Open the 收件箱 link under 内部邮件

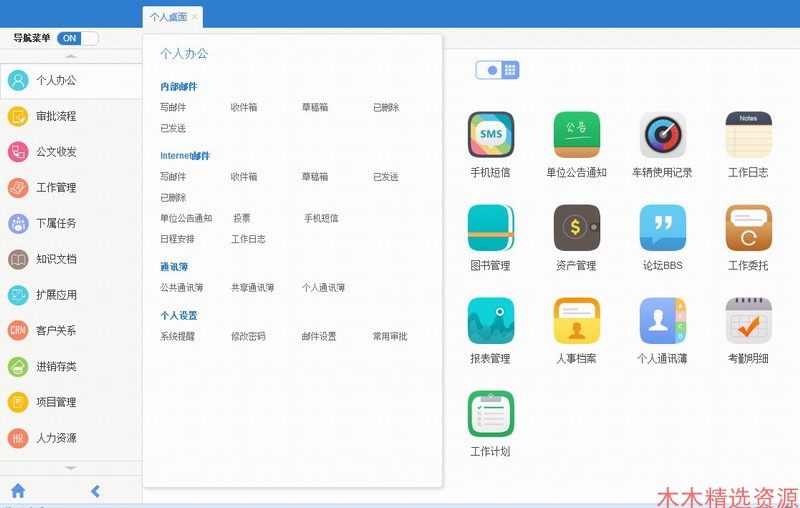pyautogui.click(x=244, y=107)
